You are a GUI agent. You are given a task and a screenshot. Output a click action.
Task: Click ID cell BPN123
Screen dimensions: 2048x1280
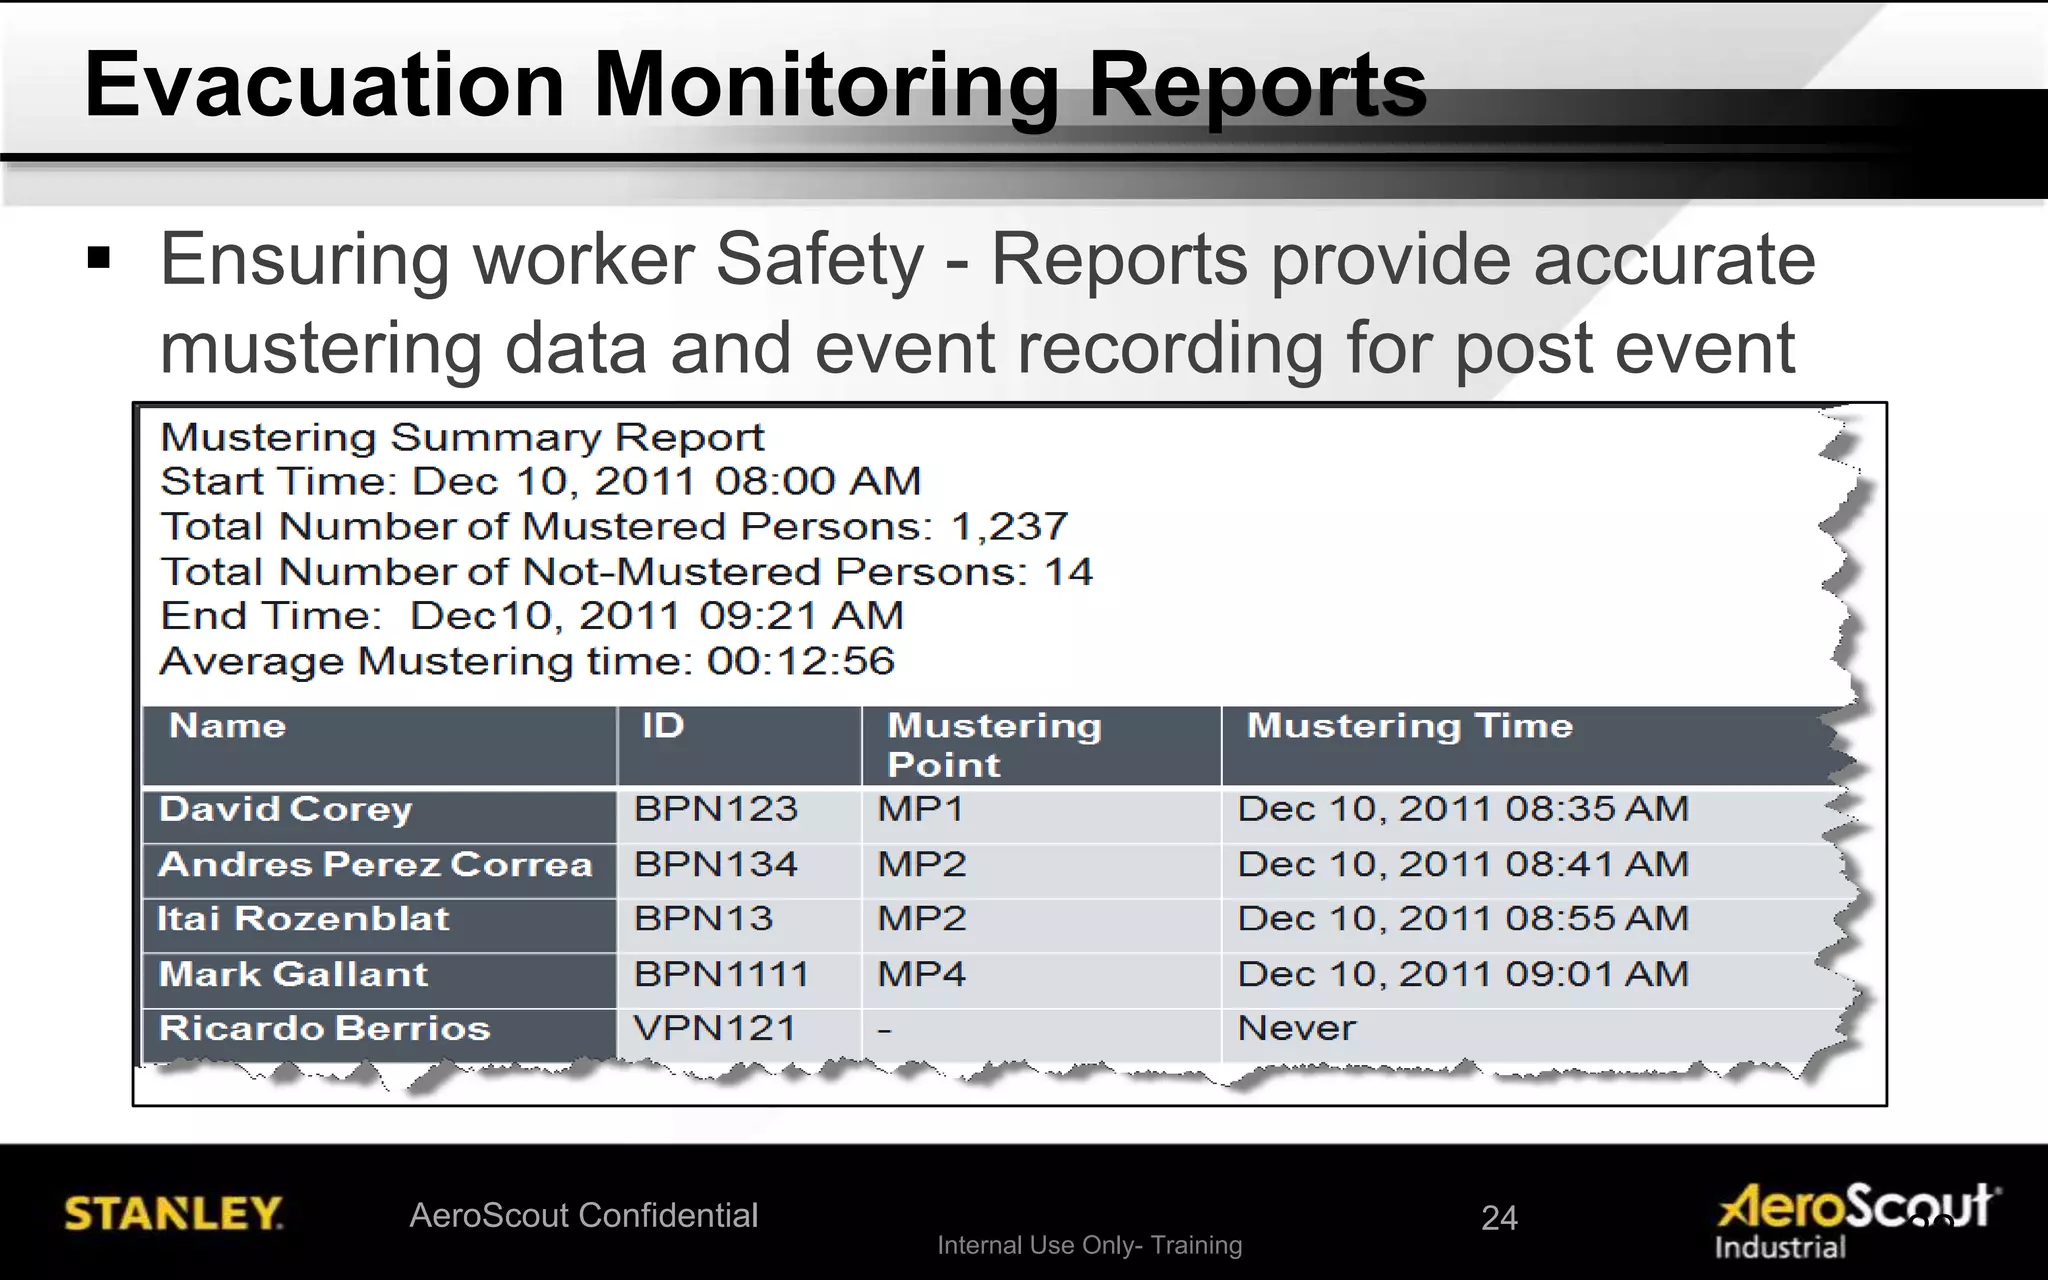pos(740,815)
